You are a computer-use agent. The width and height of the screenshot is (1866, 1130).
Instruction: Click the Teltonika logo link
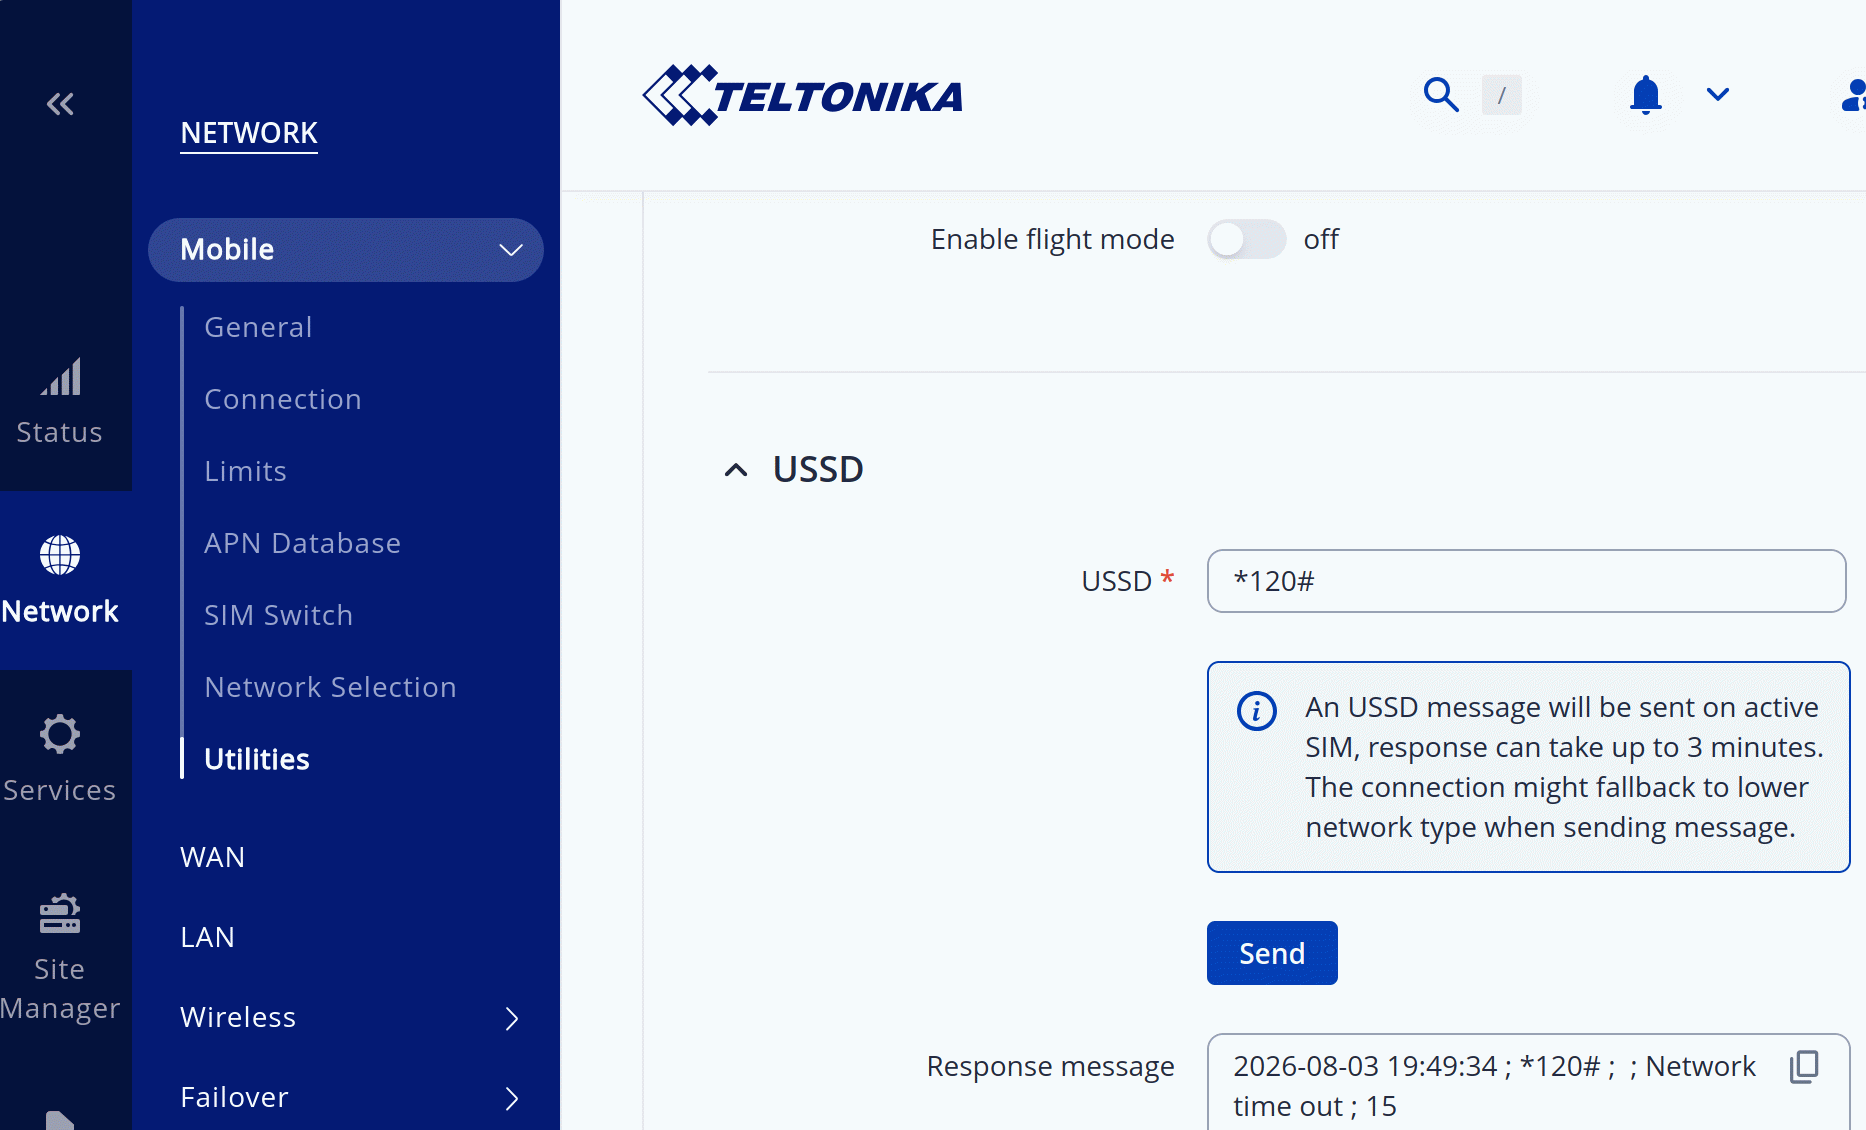(802, 96)
